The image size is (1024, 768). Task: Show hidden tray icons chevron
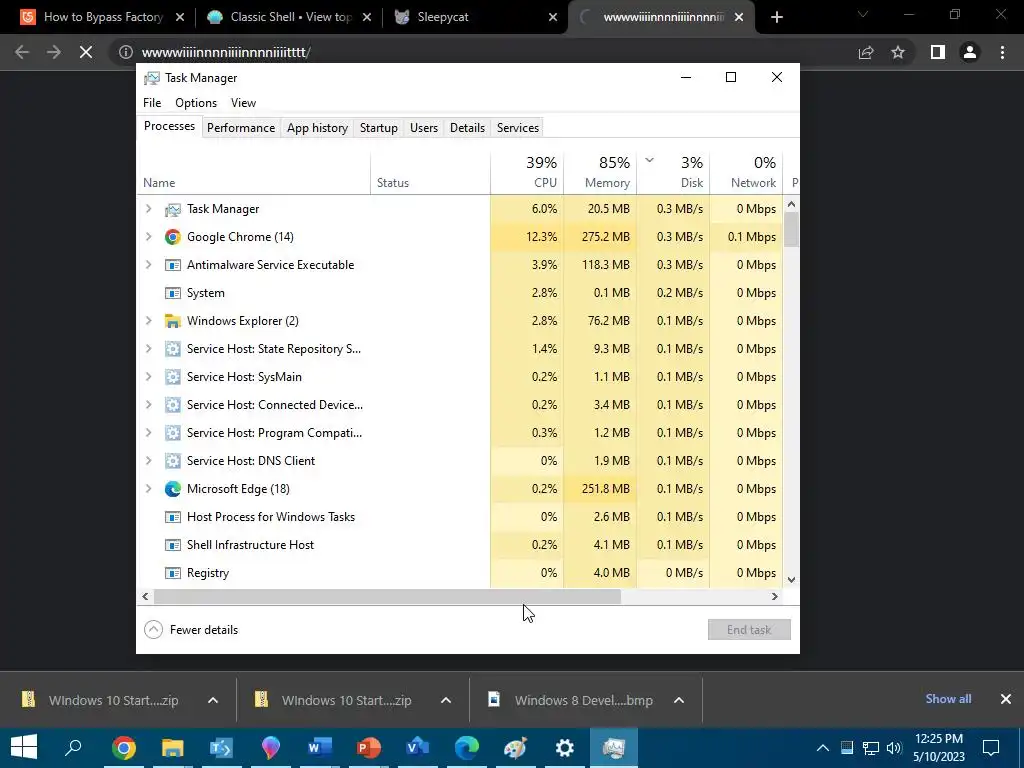823,748
